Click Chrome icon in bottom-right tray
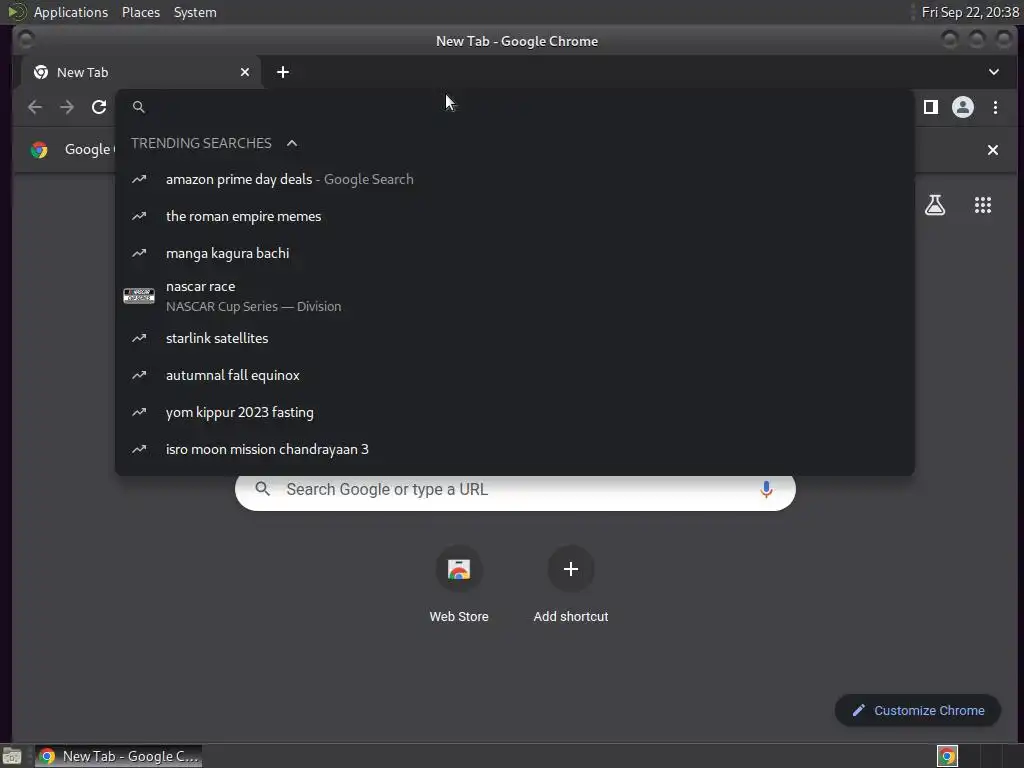The width and height of the screenshot is (1024, 768). click(947, 756)
